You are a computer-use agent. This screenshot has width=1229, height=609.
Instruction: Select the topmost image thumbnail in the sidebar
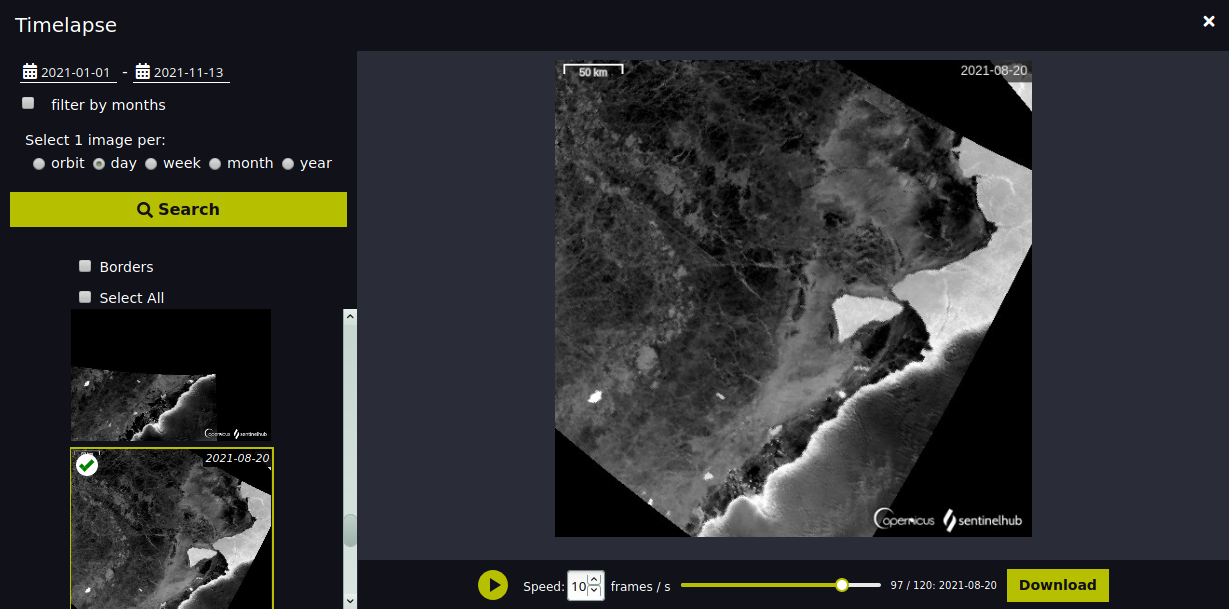pos(170,376)
